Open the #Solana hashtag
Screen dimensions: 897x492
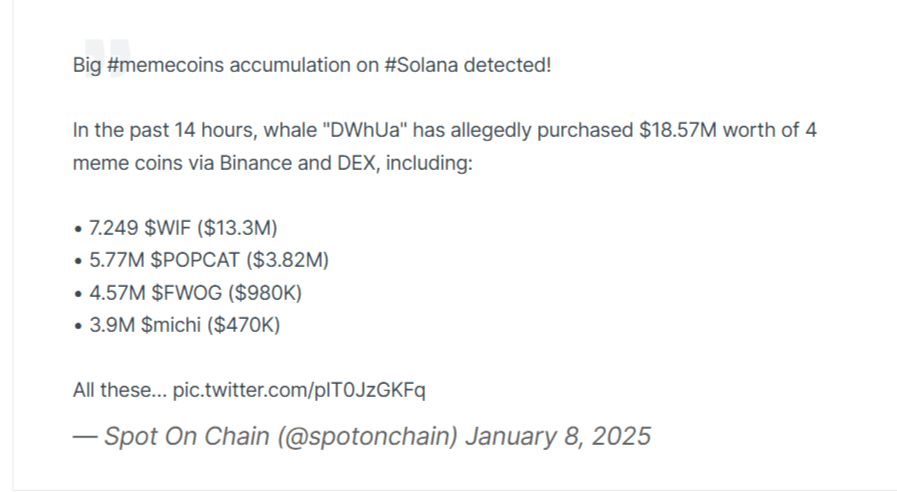[421, 65]
